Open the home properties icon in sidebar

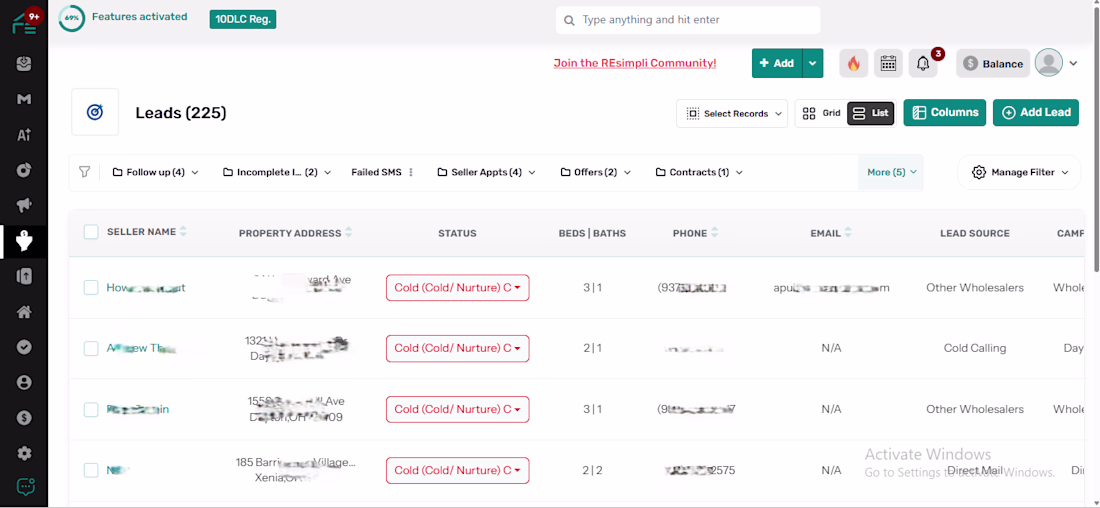tap(25, 312)
